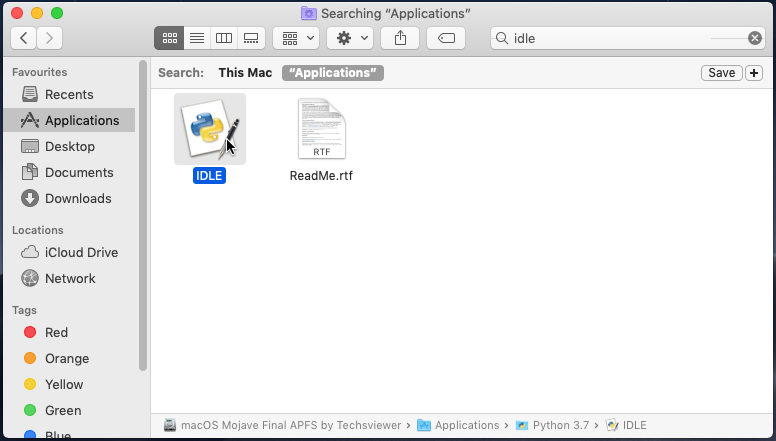Click the sidebar vertical scrollbar
The height and width of the screenshot is (441, 776).
[x=143, y=215]
